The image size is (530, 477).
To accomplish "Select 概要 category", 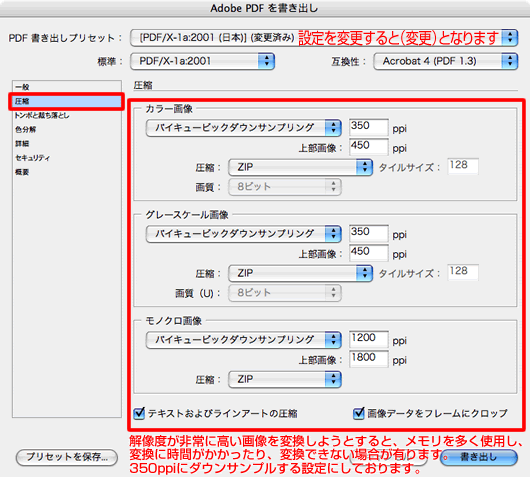I will [x=67, y=172].
